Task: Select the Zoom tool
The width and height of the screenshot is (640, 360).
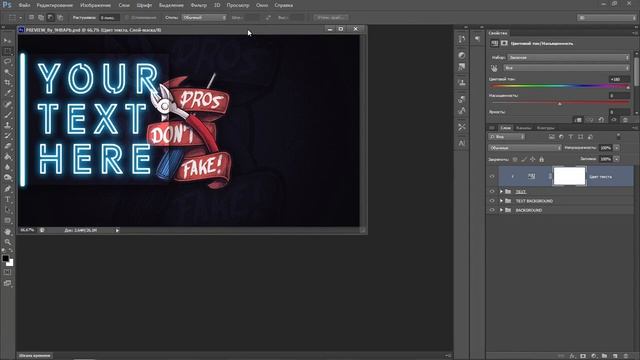Action: pos(7,242)
